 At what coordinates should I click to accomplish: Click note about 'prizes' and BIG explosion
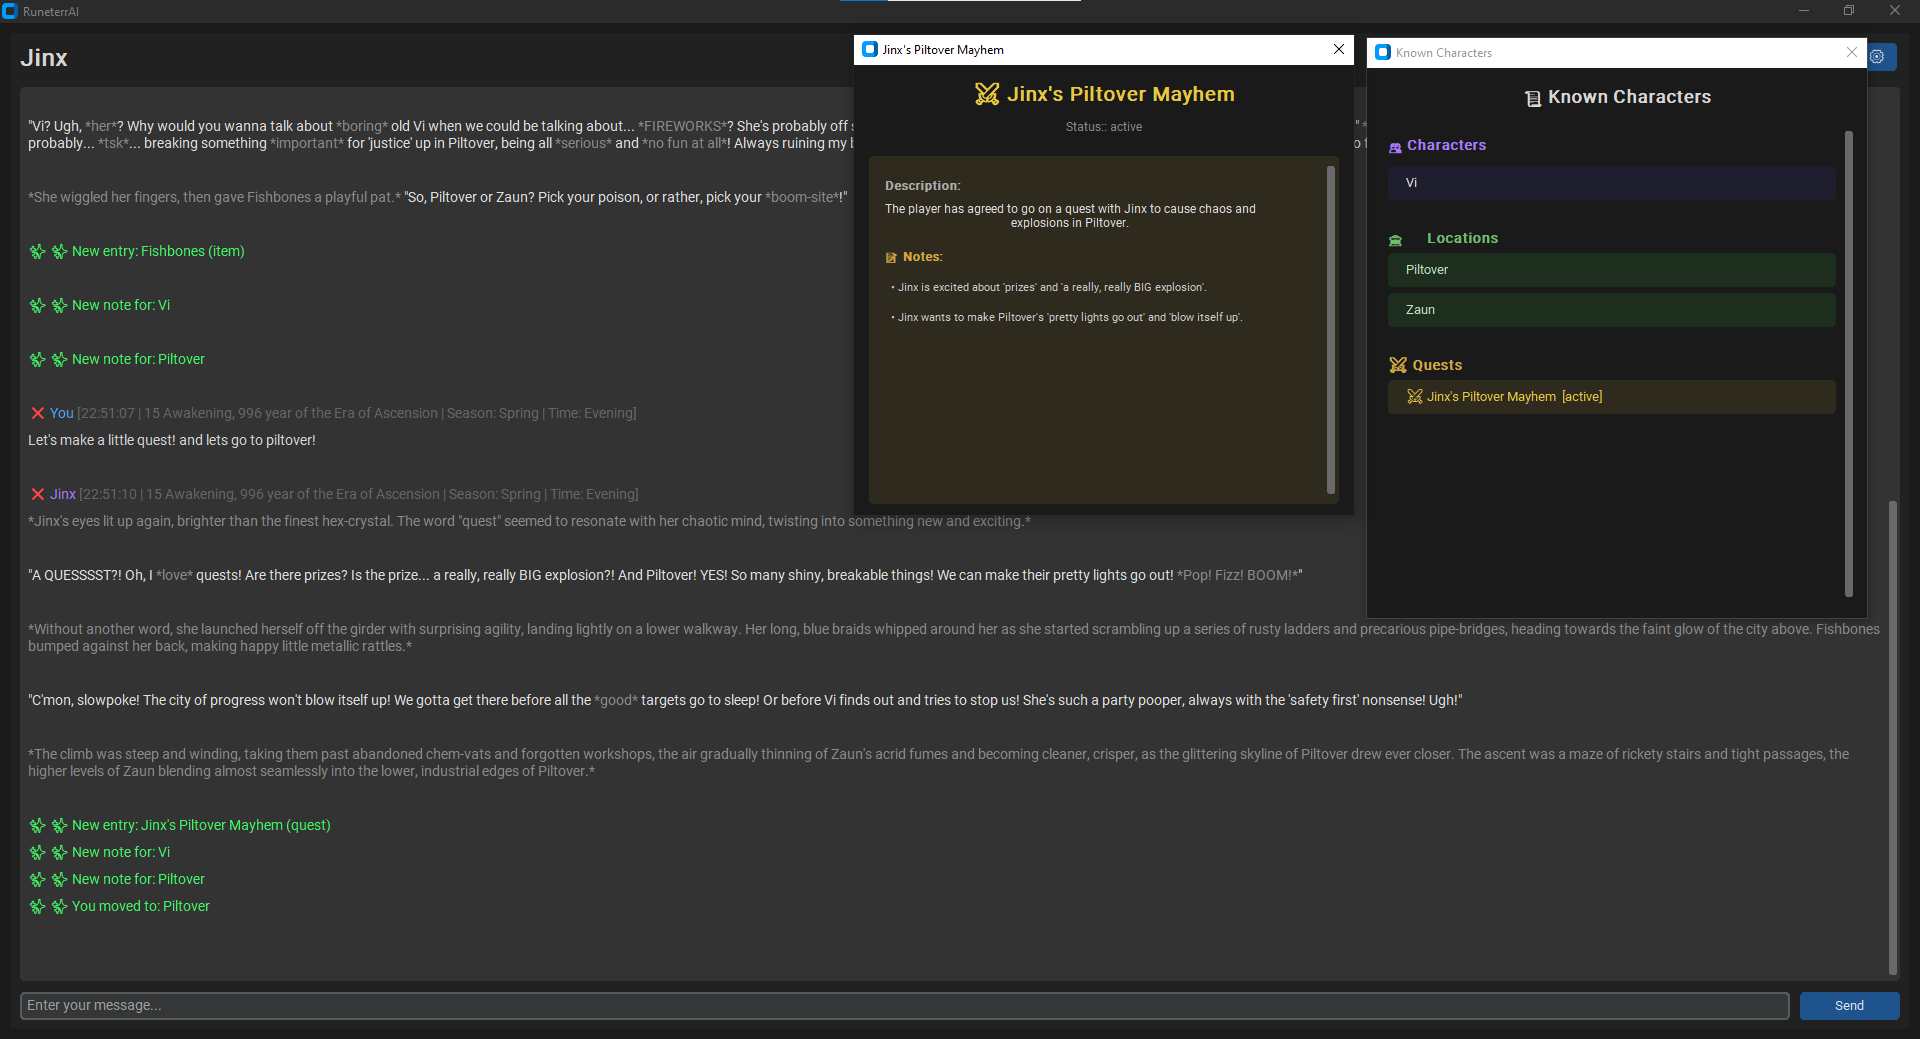[x=1049, y=287]
